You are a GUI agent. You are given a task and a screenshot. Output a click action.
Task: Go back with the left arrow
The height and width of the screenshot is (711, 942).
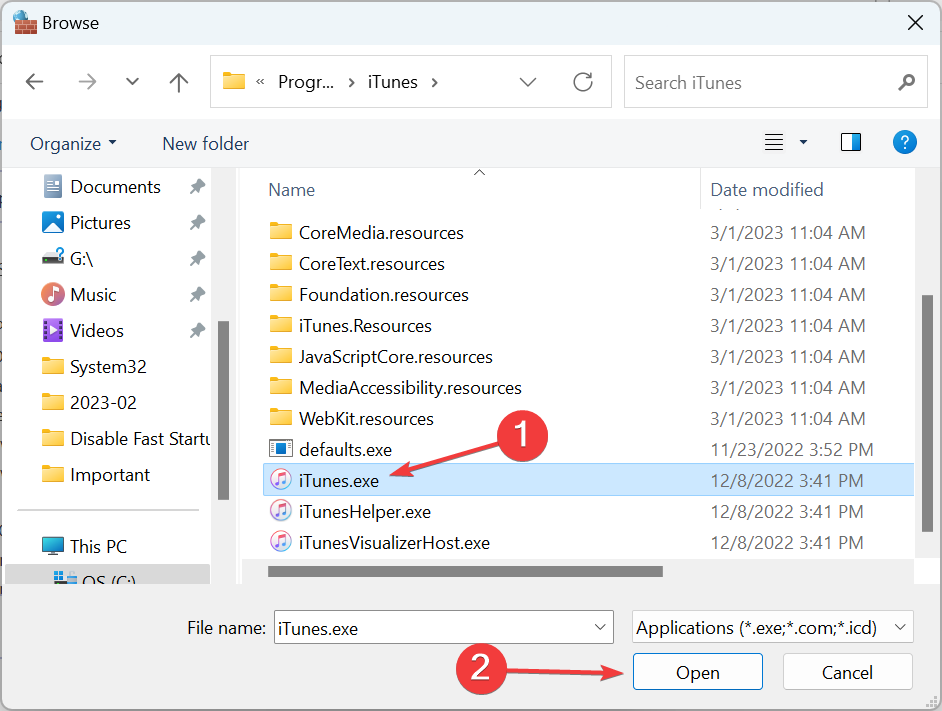point(34,82)
